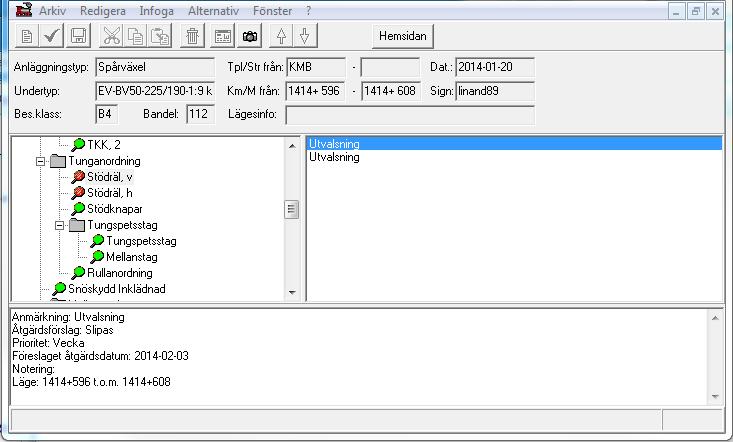Open the Redigera menu

click(x=103, y=11)
